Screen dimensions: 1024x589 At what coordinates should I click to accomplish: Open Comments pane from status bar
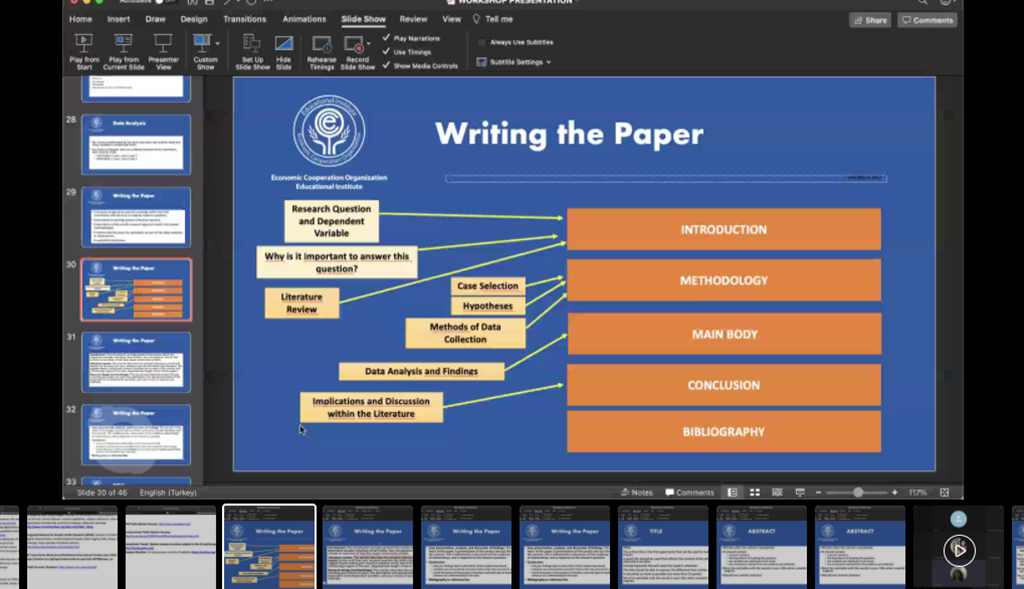point(690,492)
